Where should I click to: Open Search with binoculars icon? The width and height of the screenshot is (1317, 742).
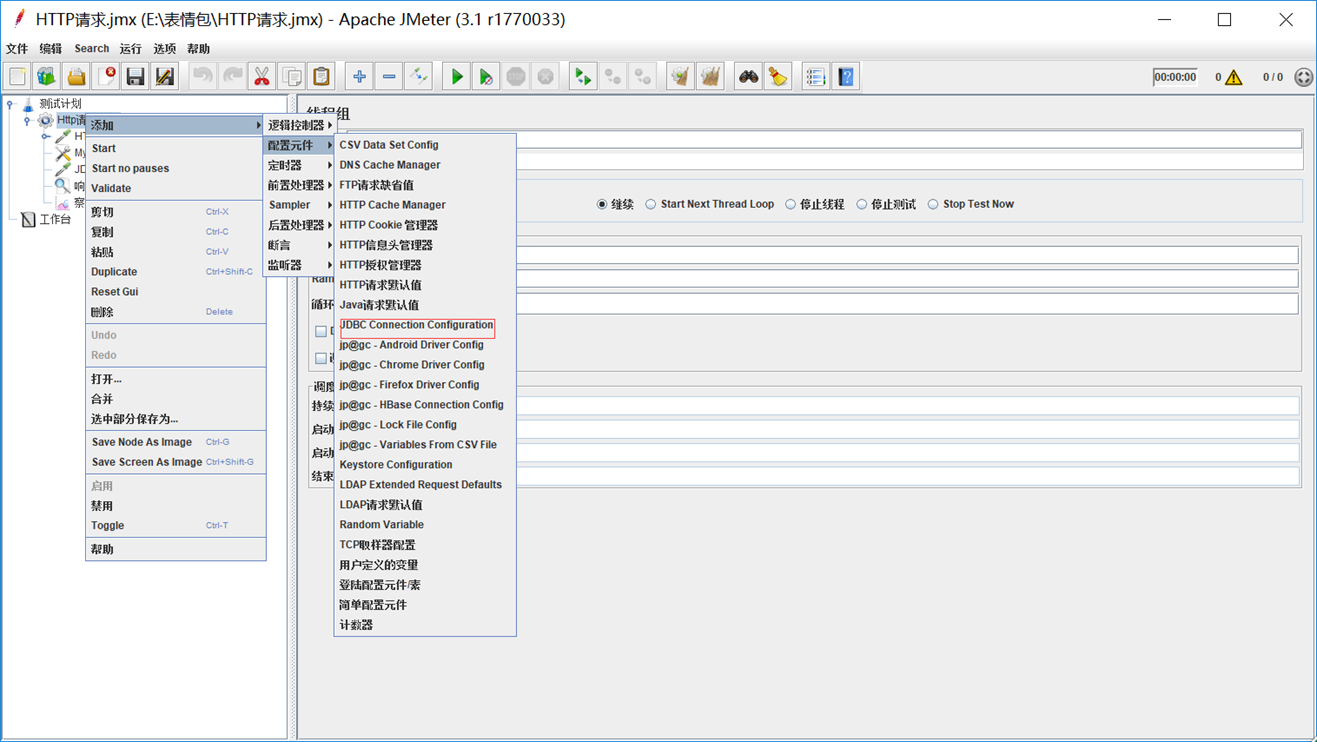pyautogui.click(x=748, y=77)
